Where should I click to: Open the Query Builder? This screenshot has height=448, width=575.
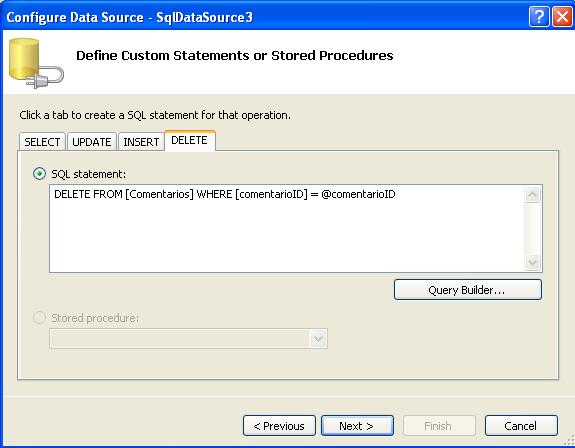(468, 290)
